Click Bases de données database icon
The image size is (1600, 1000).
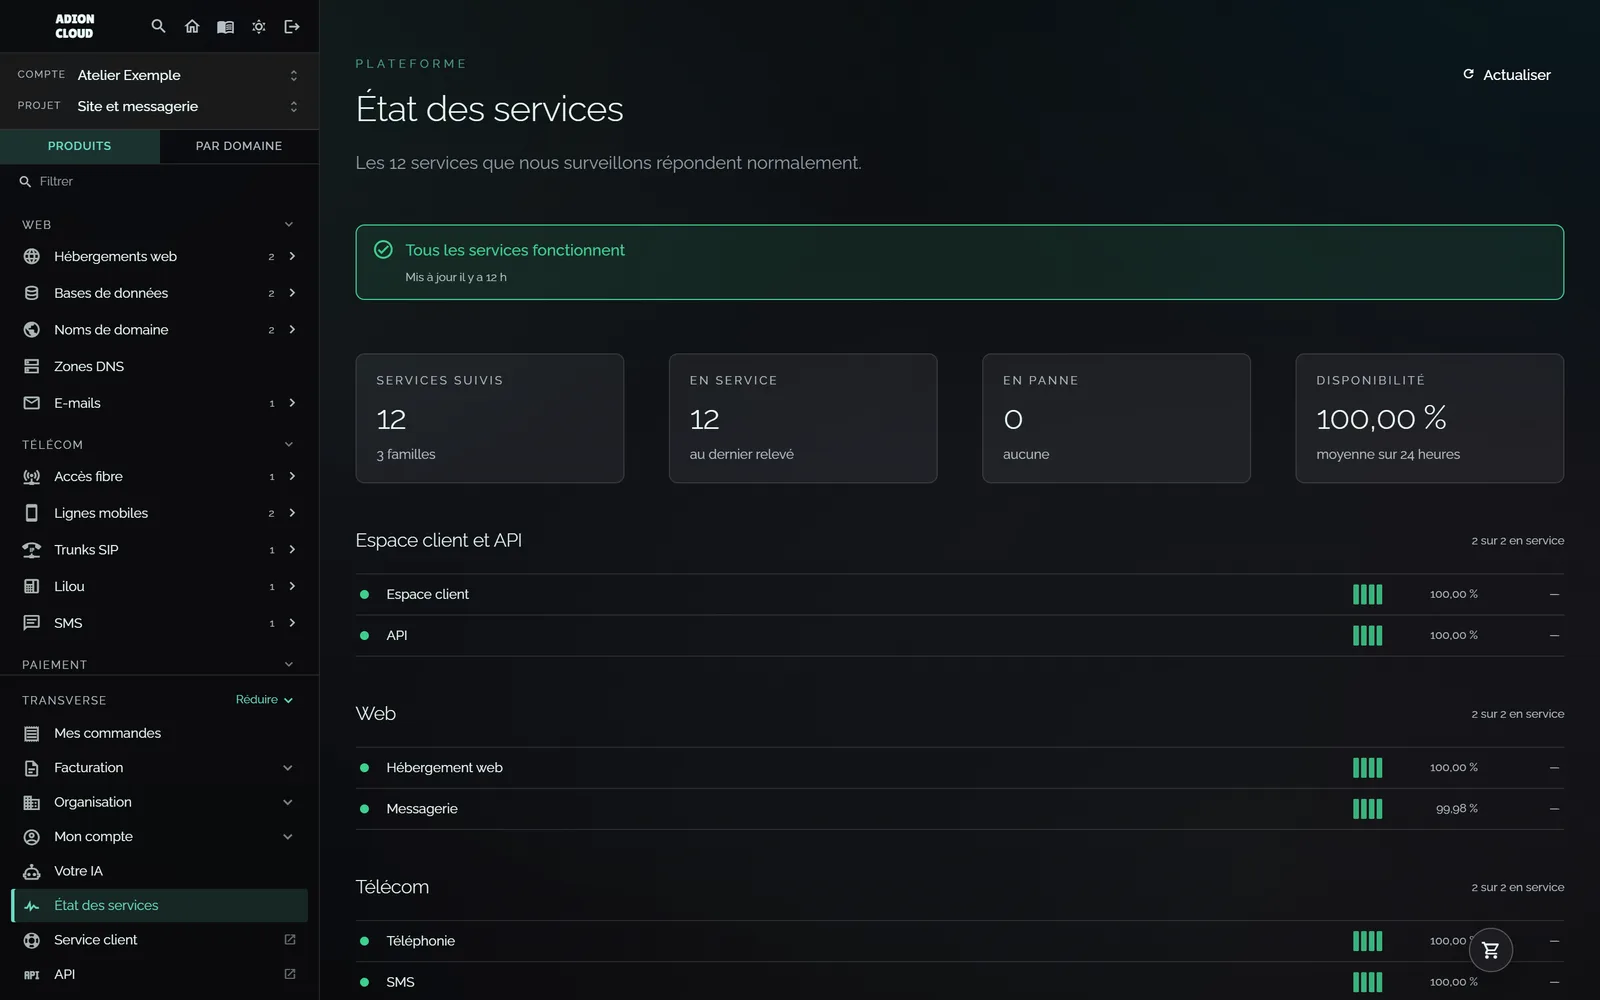(x=32, y=293)
